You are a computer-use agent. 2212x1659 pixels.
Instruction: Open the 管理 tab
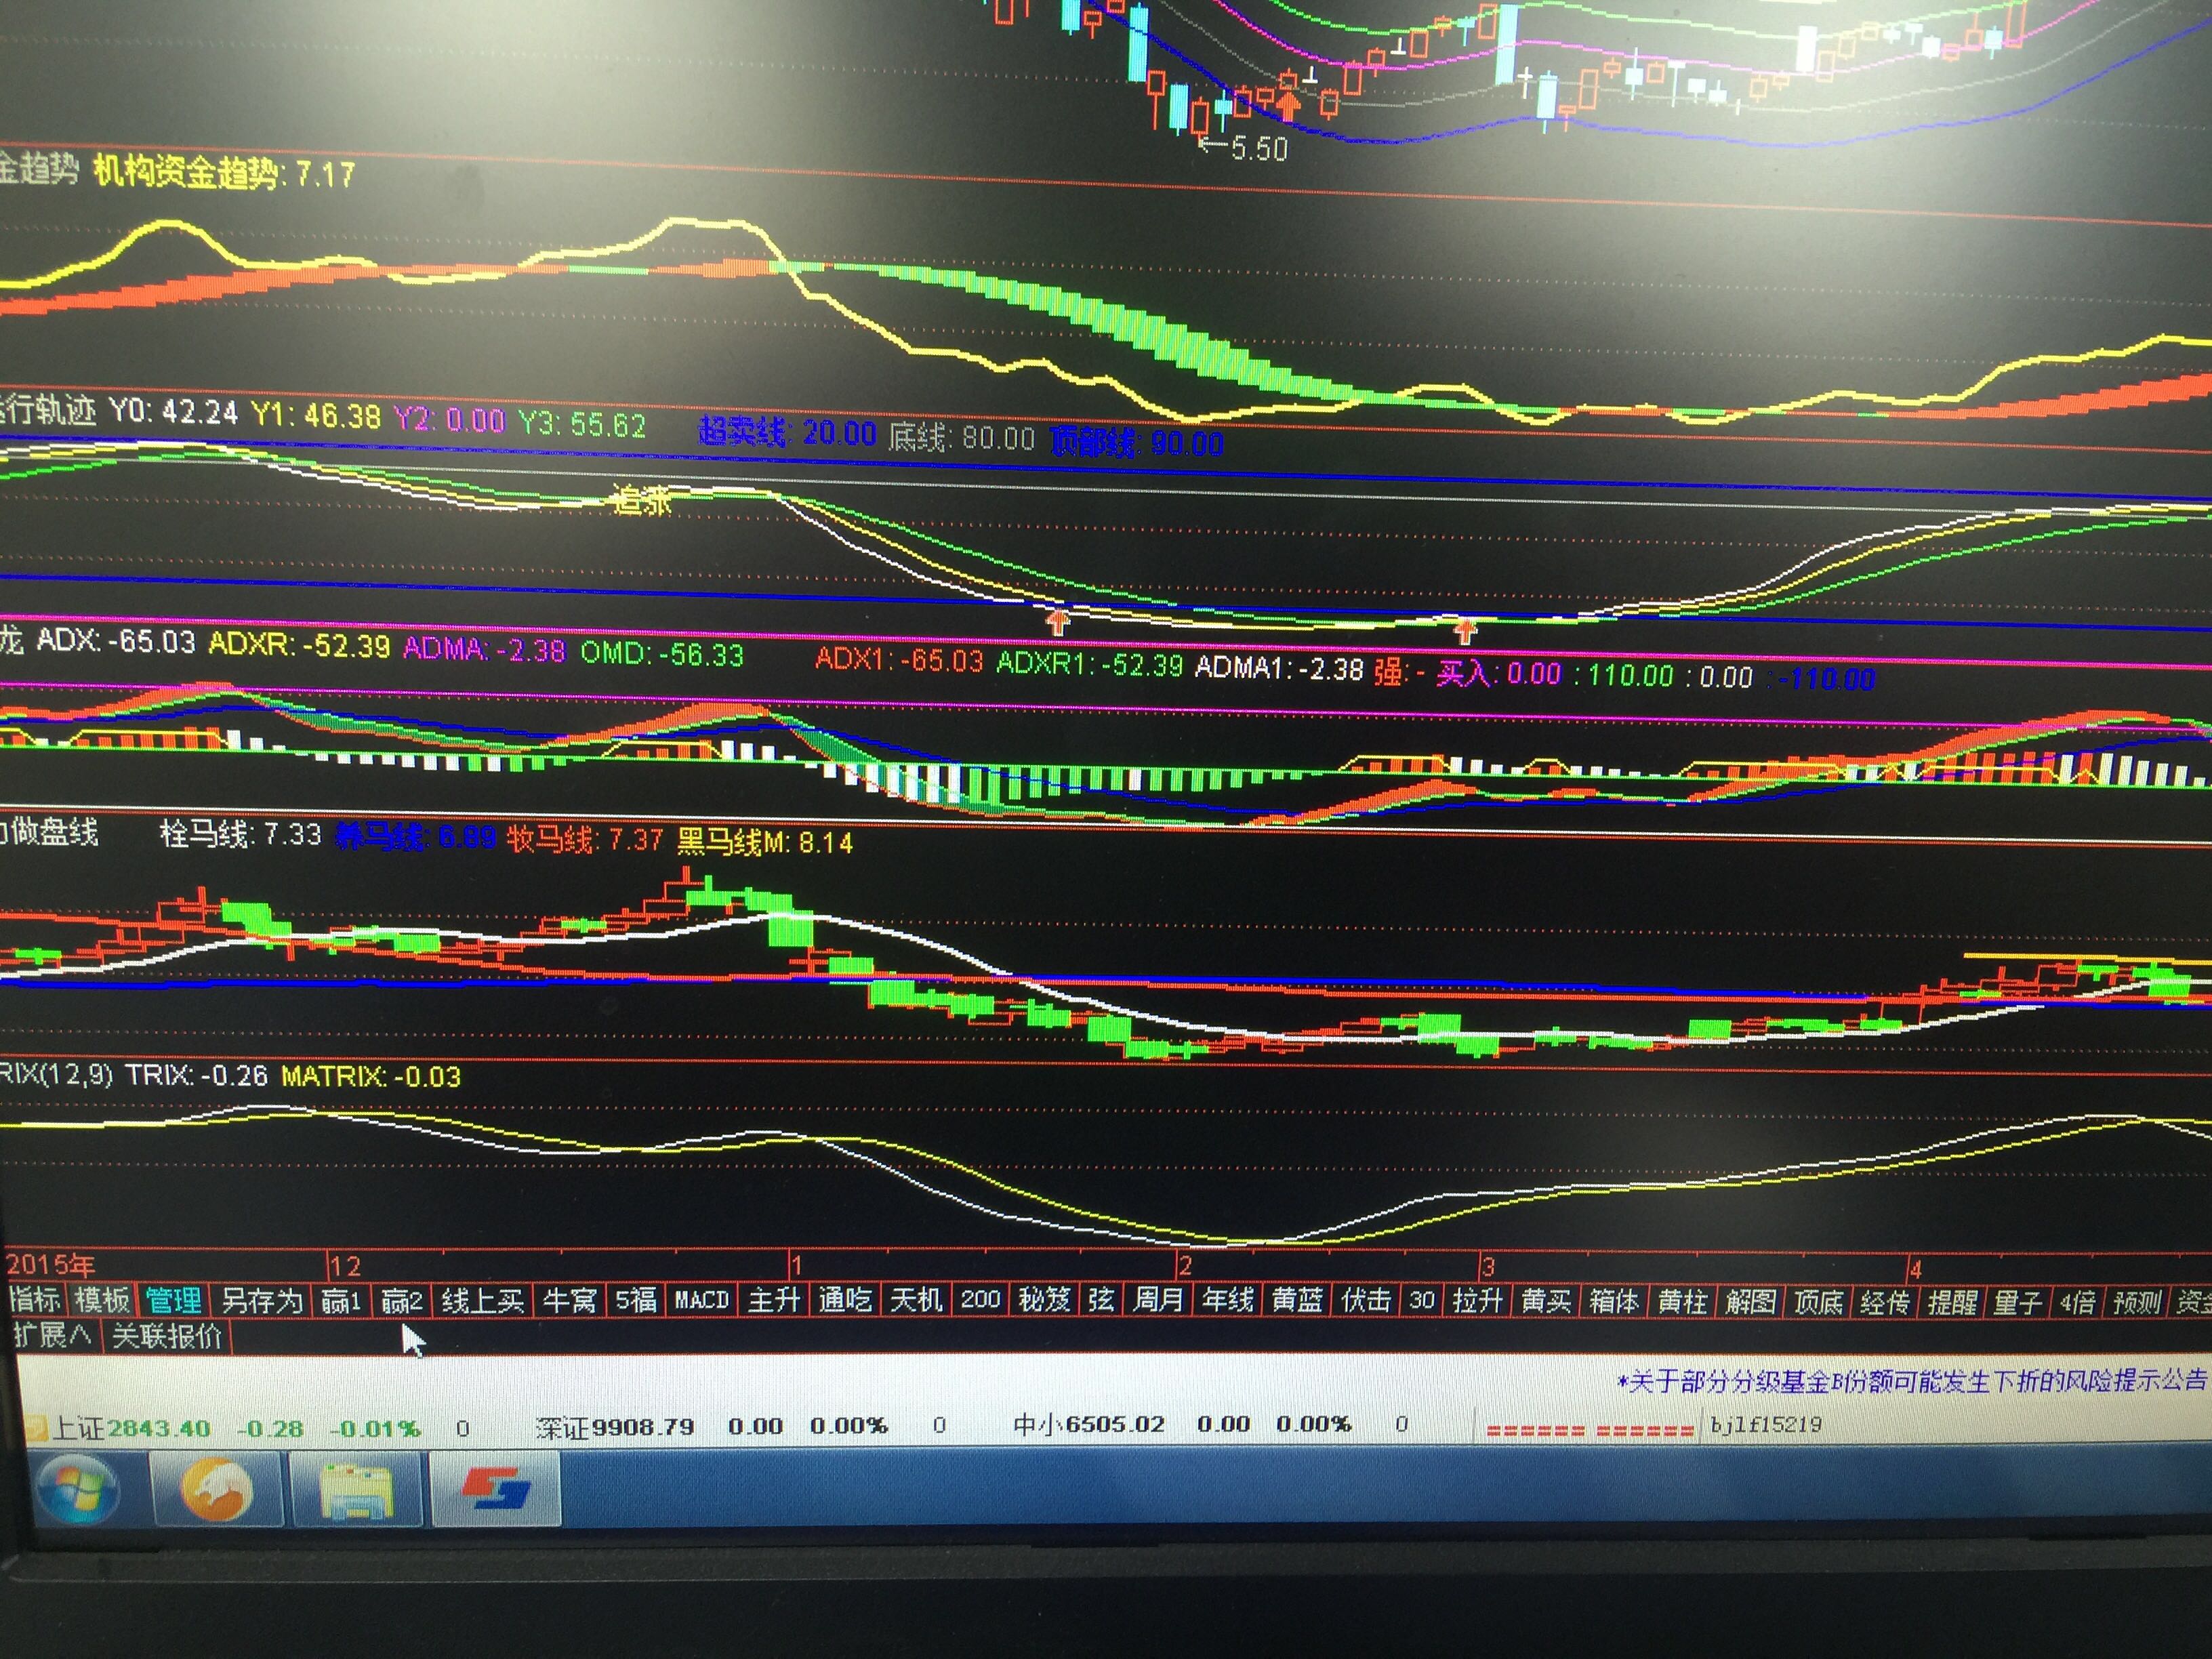(x=173, y=1300)
